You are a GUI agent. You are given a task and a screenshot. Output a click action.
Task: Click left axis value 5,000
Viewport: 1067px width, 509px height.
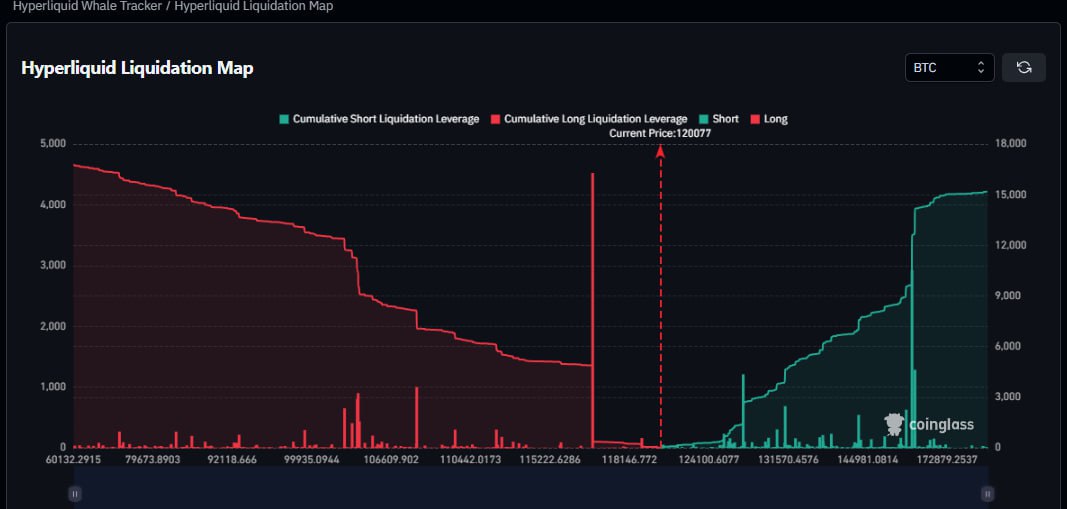(52, 144)
